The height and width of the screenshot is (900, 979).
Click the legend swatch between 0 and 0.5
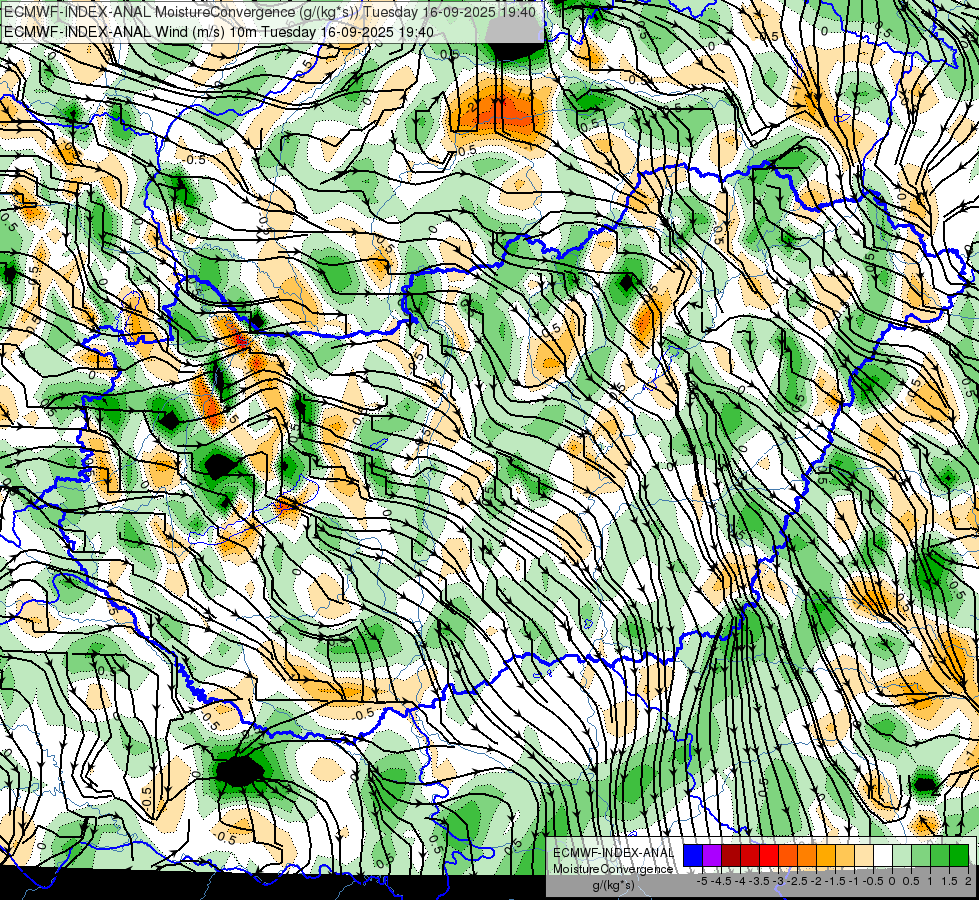coord(902,856)
